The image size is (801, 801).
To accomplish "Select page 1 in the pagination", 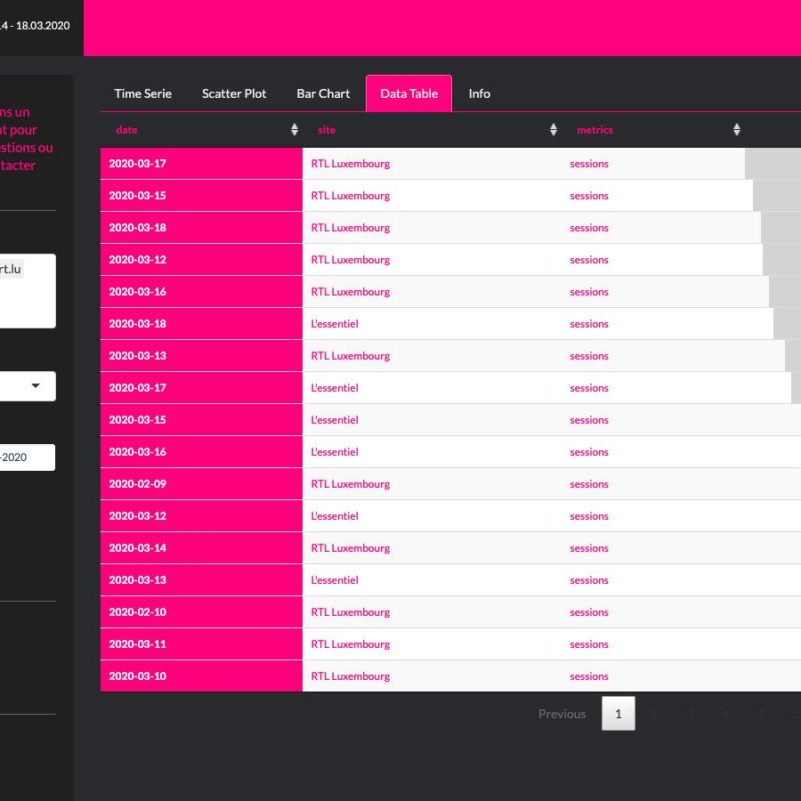I will tap(618, 714).
